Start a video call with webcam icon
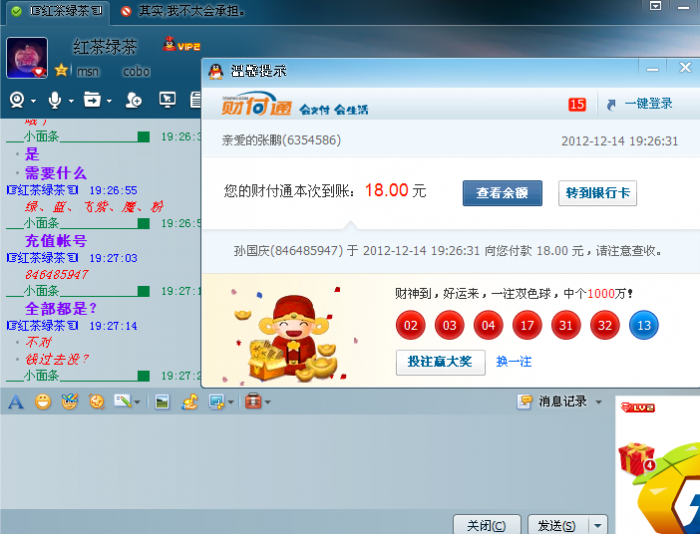The width and height of the screenshot is (700, 534). pyautogui.click(x=17, y=100)
